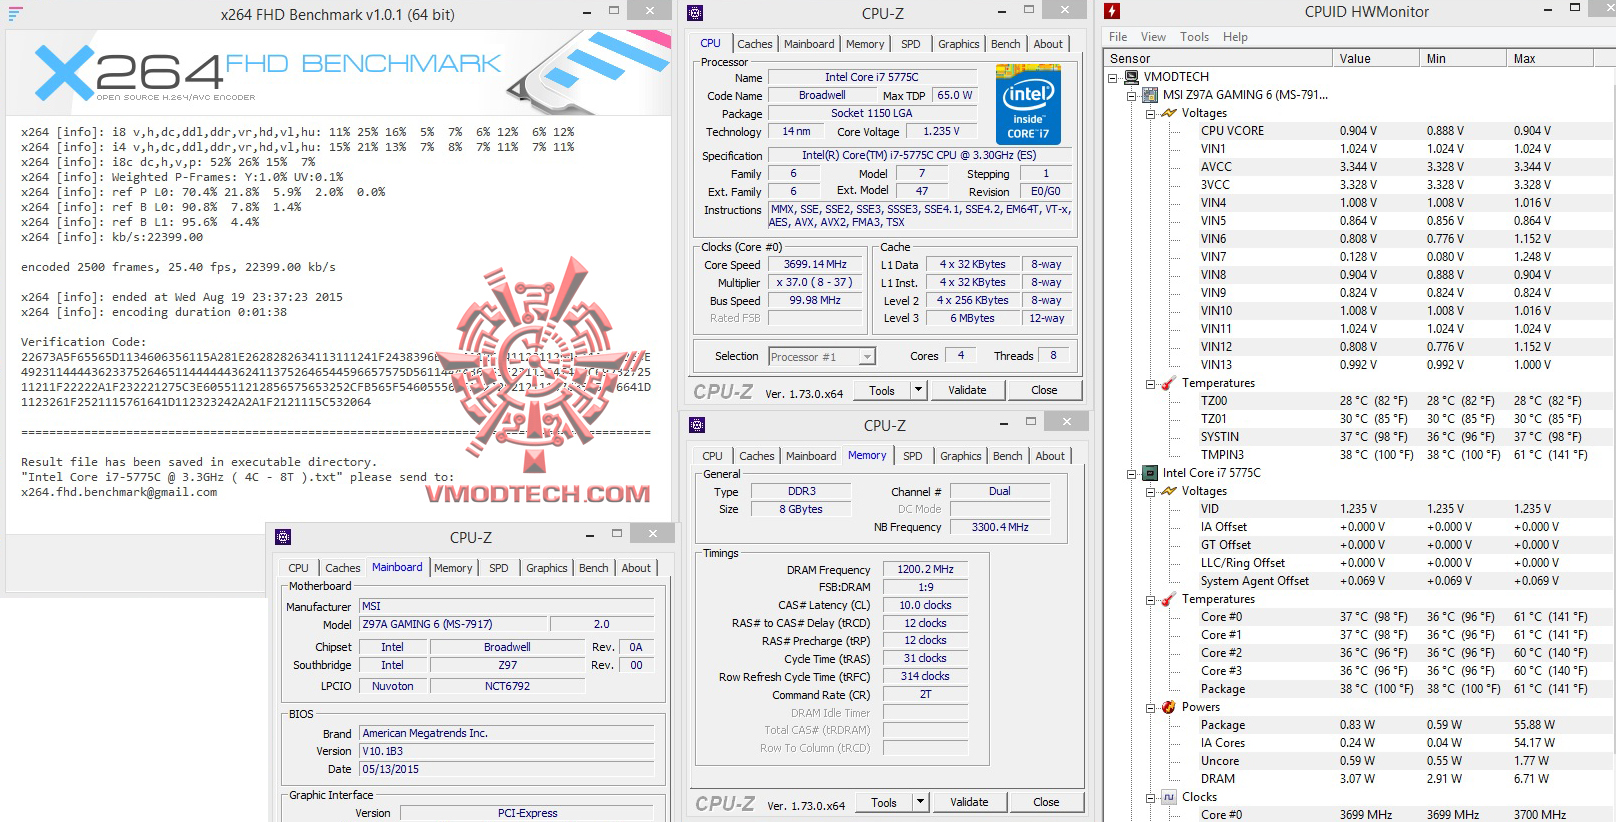Switch to Caches tab in CPU-Z Processor window

click(x=754, y=44)
